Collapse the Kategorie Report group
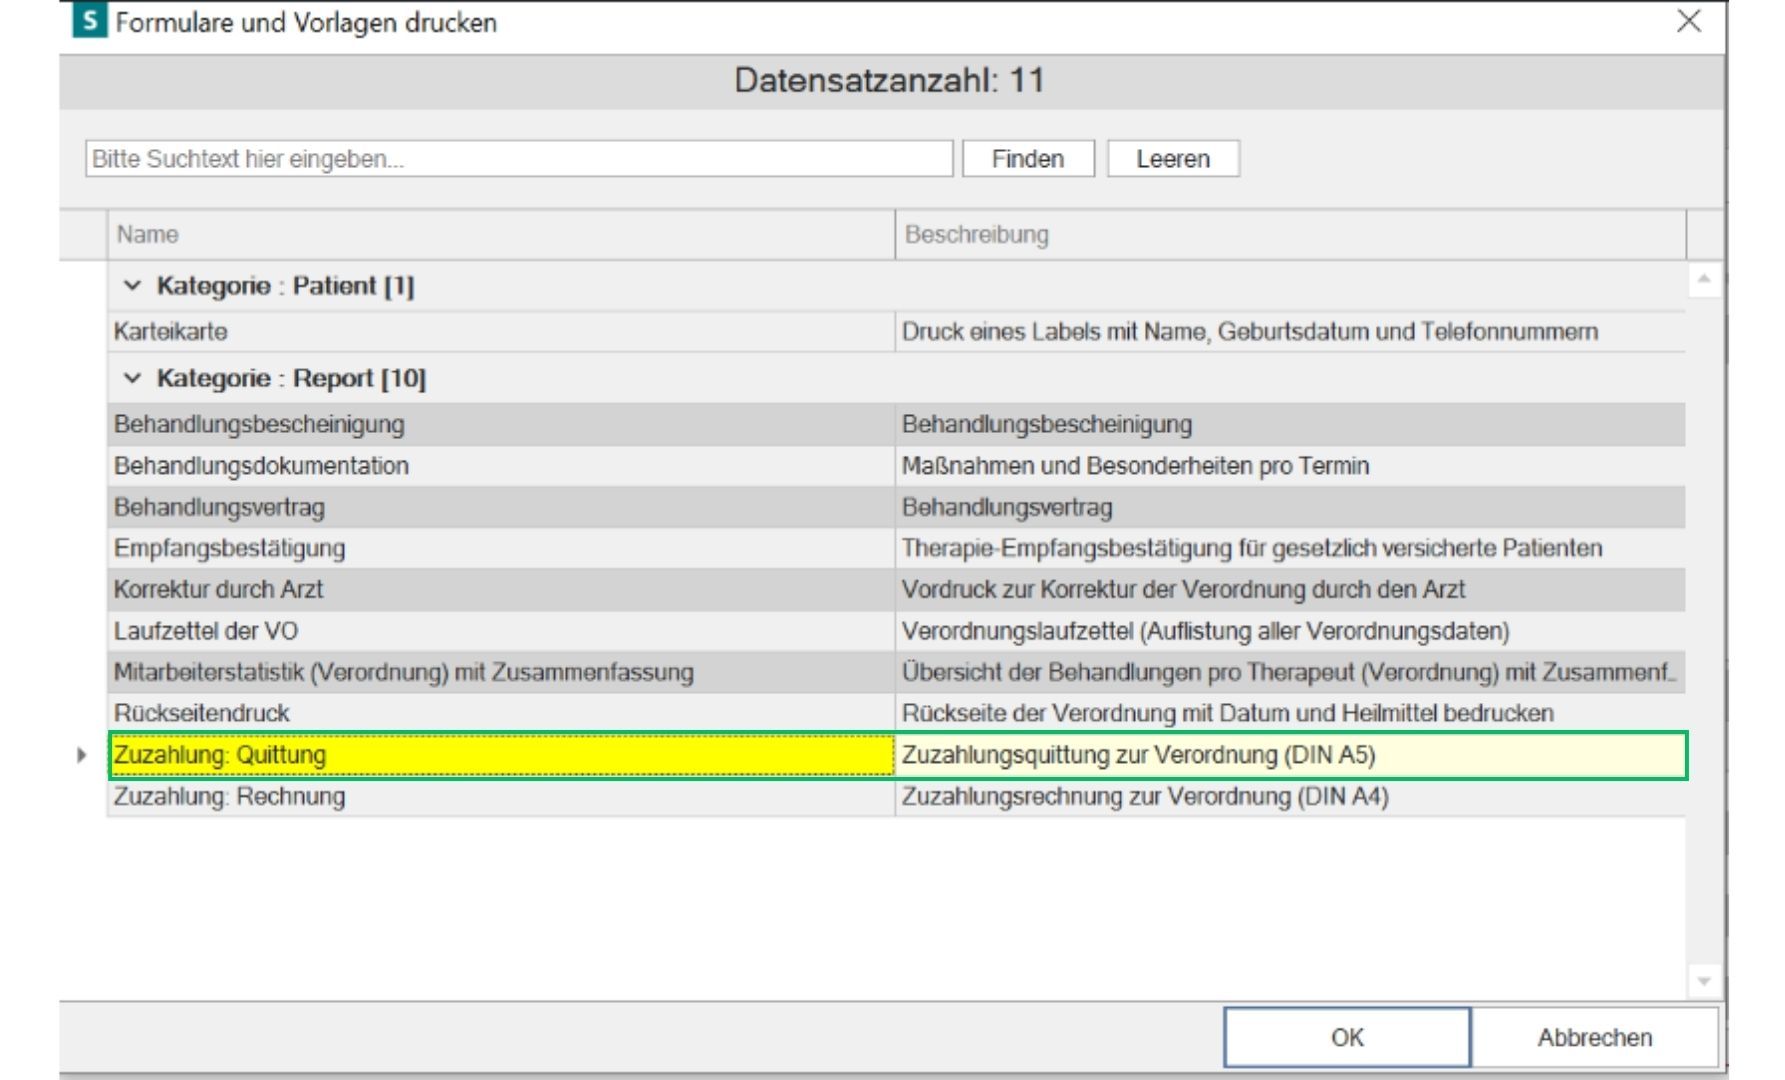The height and width of the screenshot is (1080, 1785). (x=132, y=378)
